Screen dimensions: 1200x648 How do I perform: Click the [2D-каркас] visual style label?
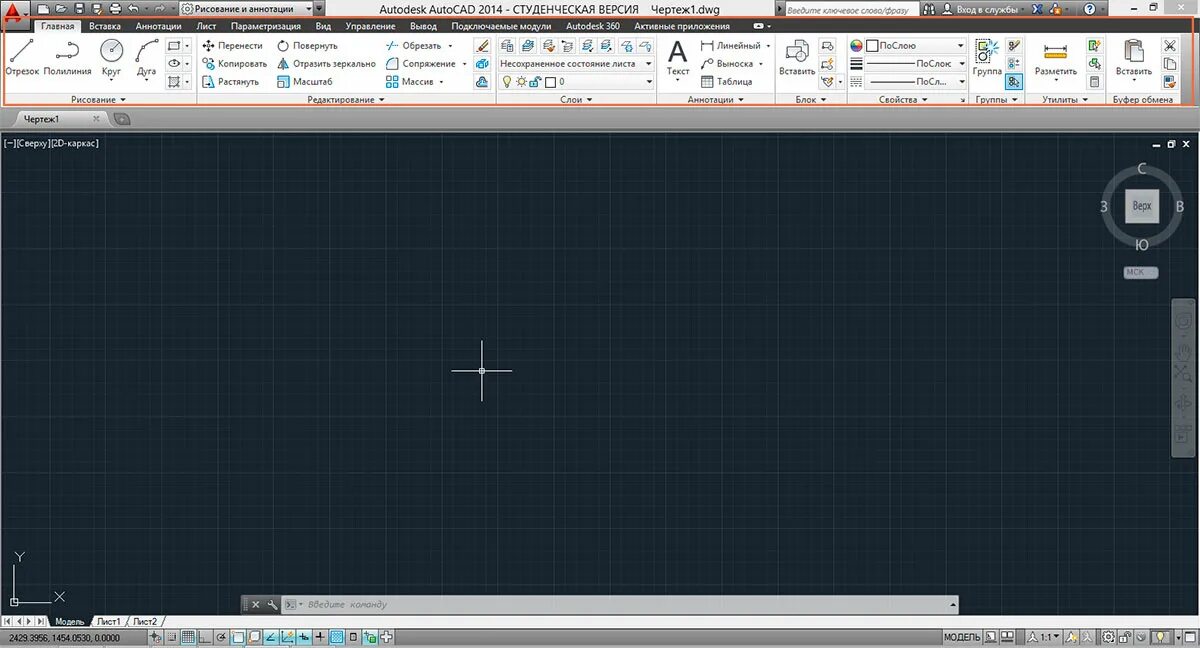tap(74, 144)
